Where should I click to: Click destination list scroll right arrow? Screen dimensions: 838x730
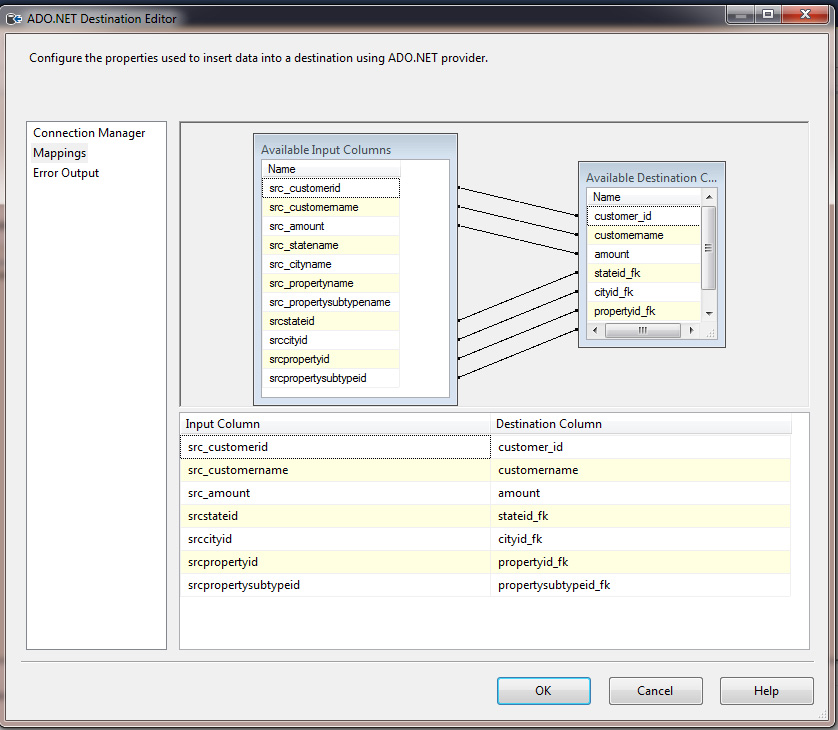[692, 331]
